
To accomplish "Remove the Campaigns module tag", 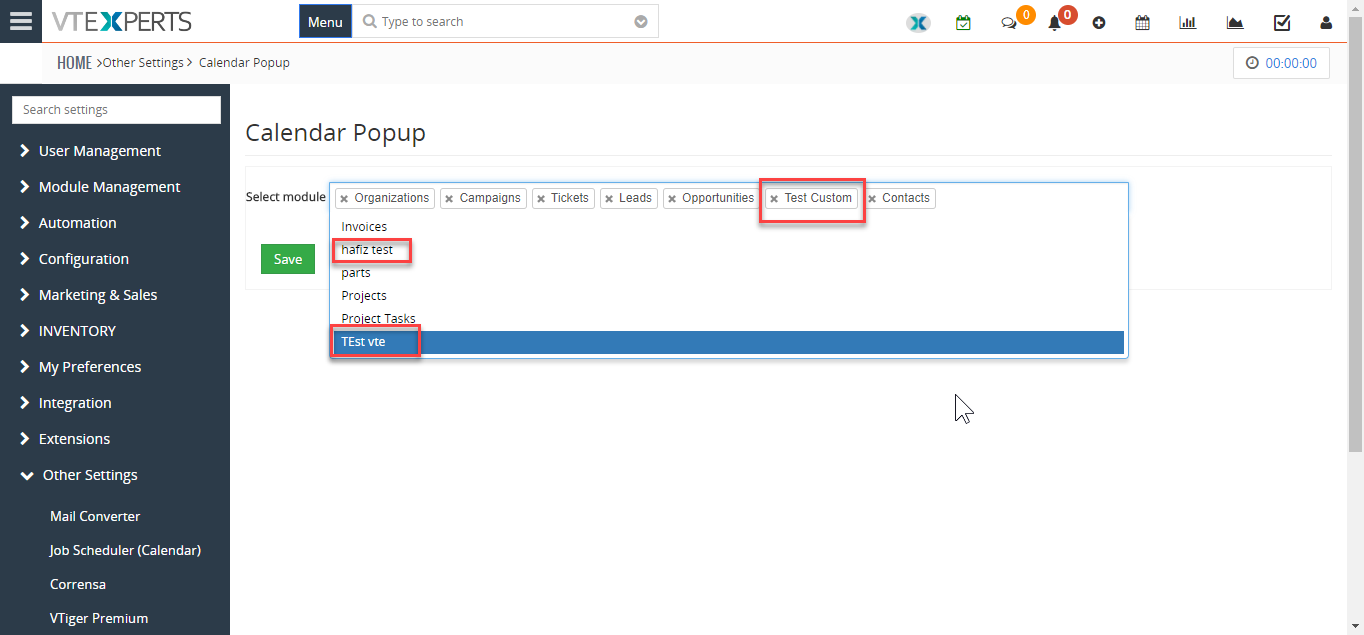I will 449,199.
